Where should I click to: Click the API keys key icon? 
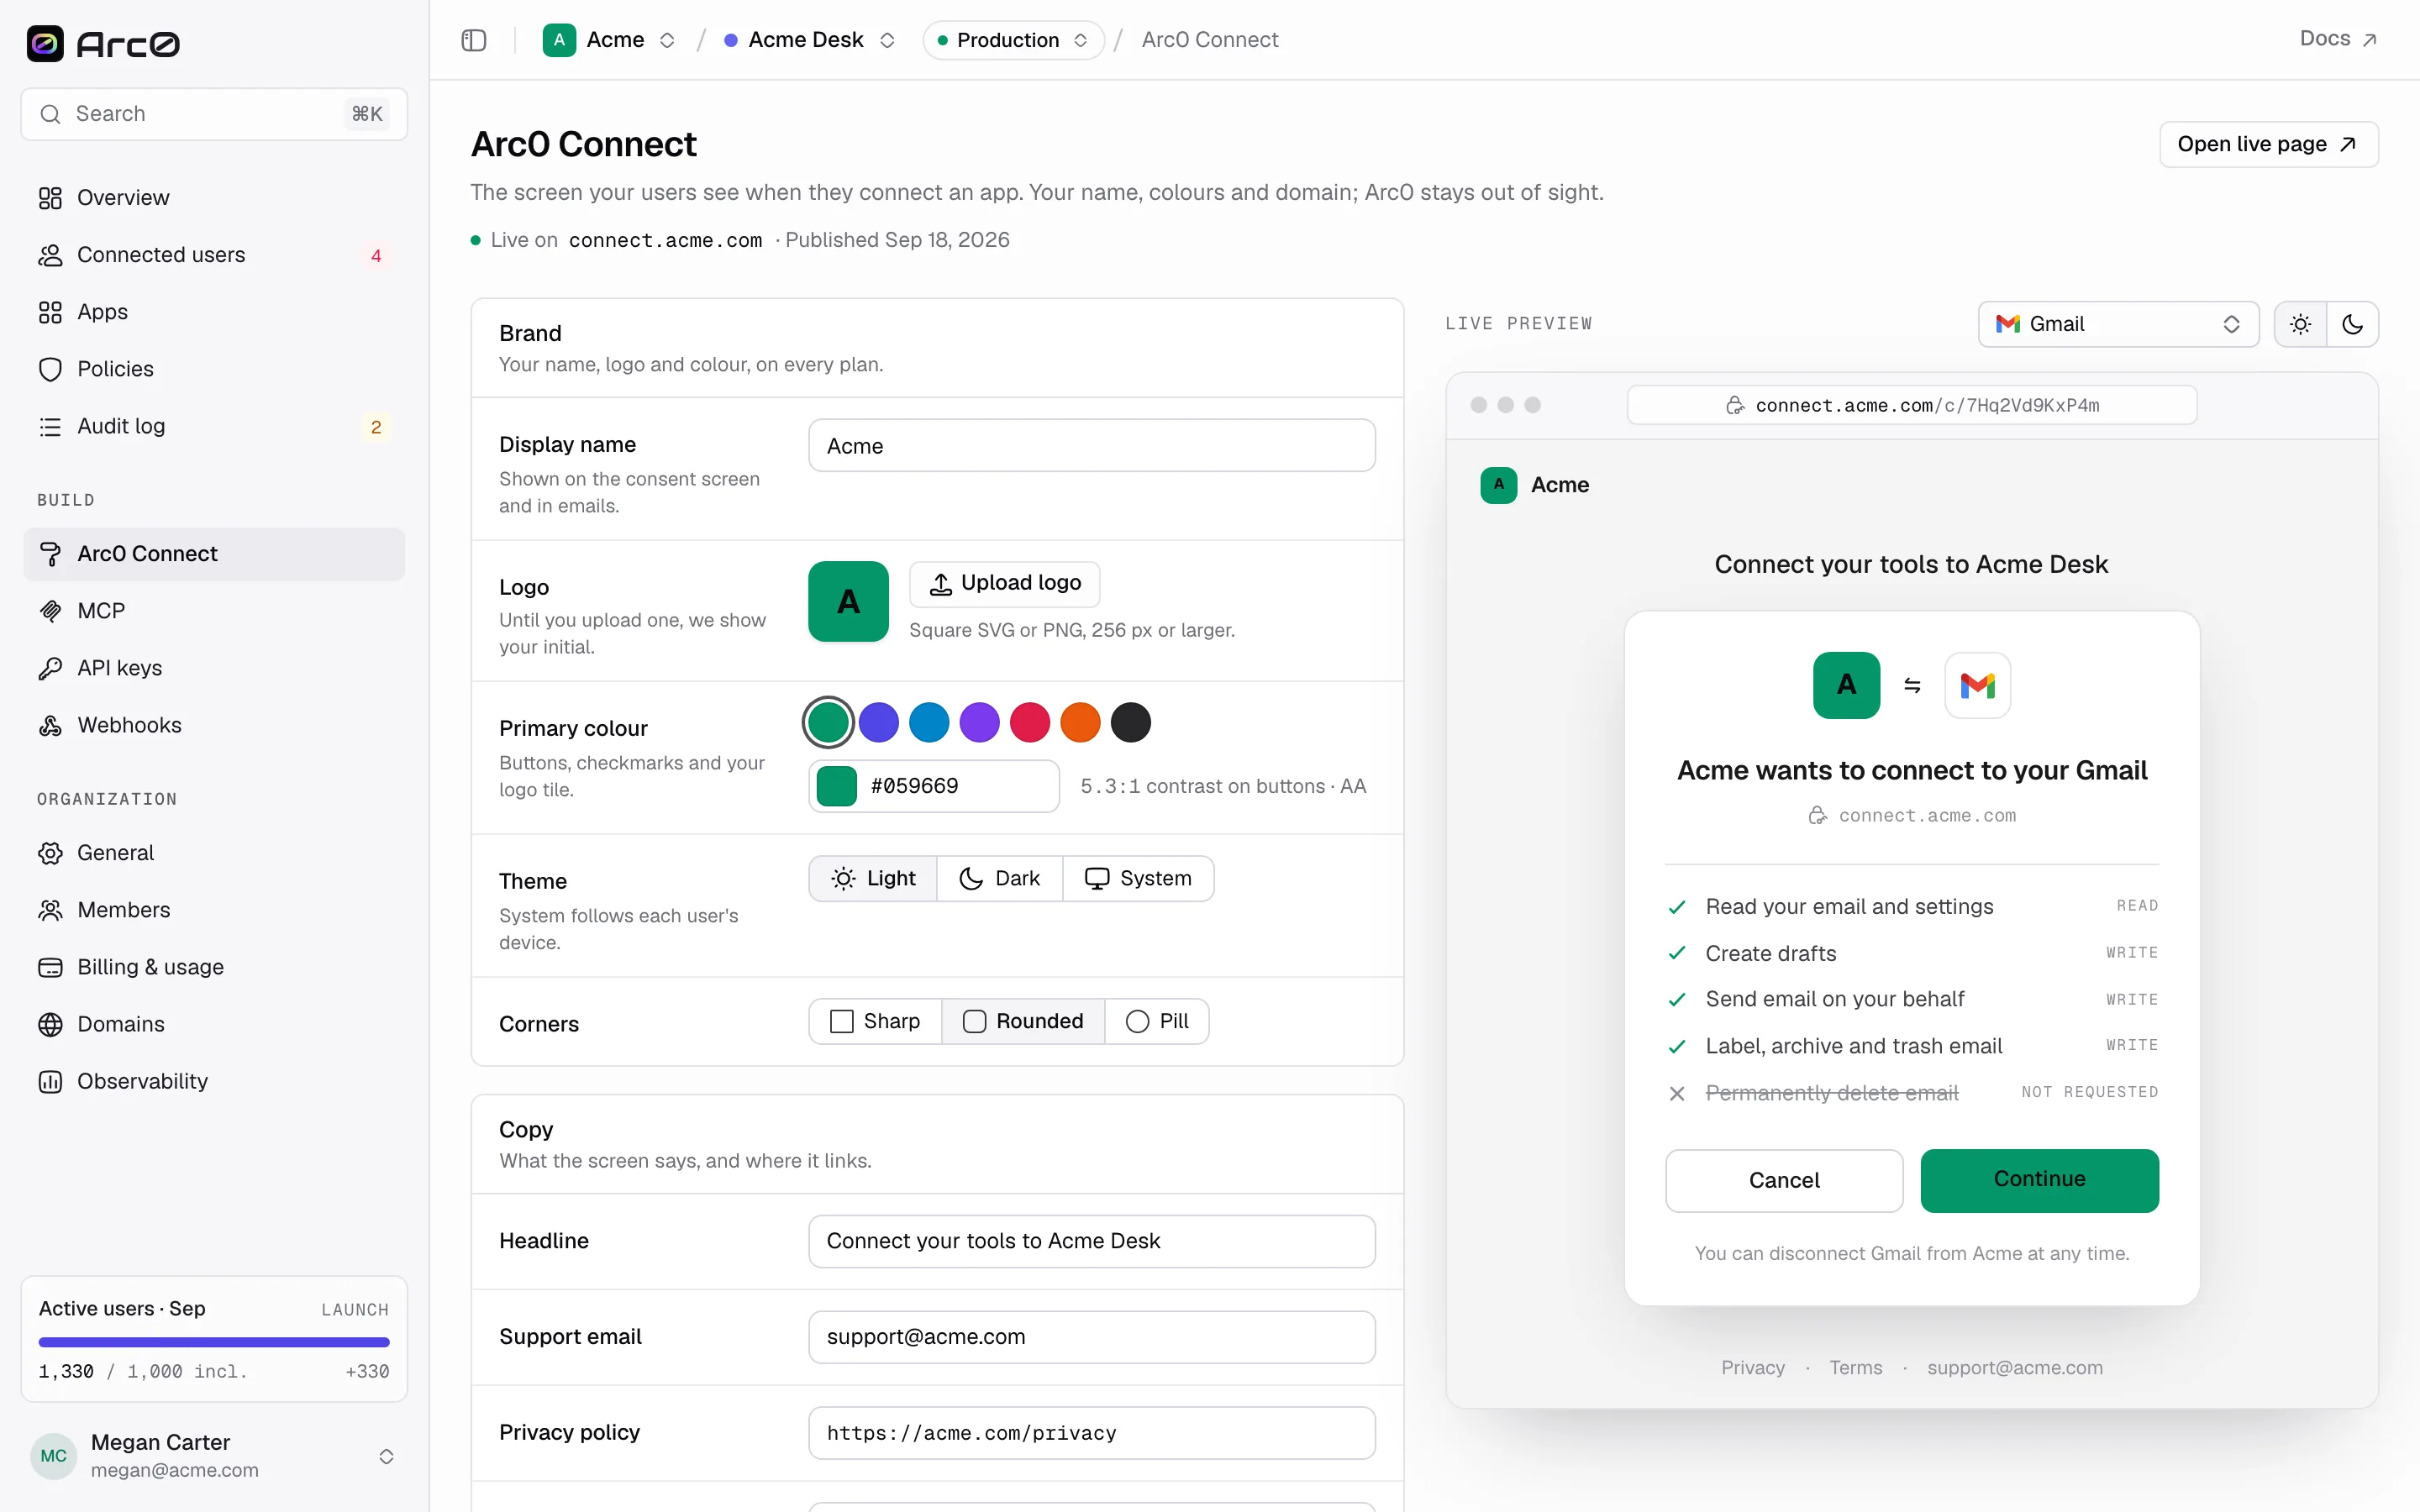pyautogui.click(x=50, y=668)
